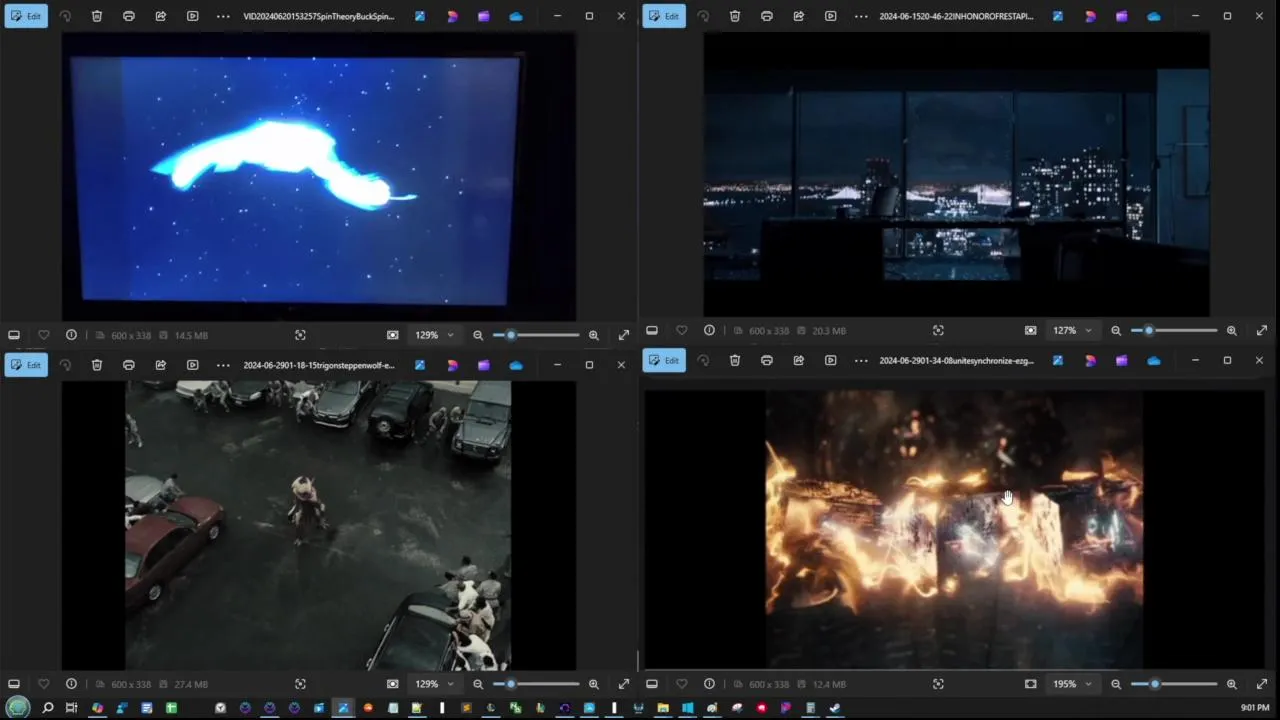This screenshot has width=1280, height=720.
Task: Open the Windows Start menu
Action: click(18, 708)
